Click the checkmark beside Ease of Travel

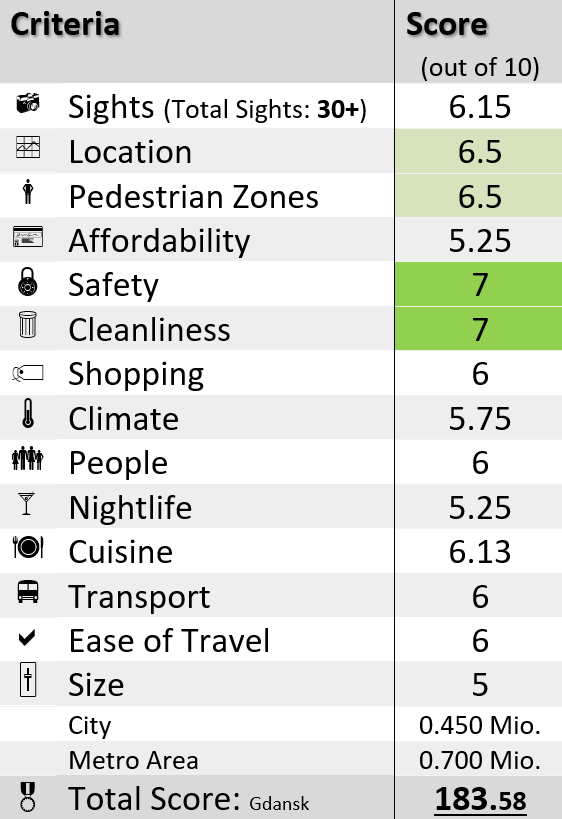(x=27, y=637)
